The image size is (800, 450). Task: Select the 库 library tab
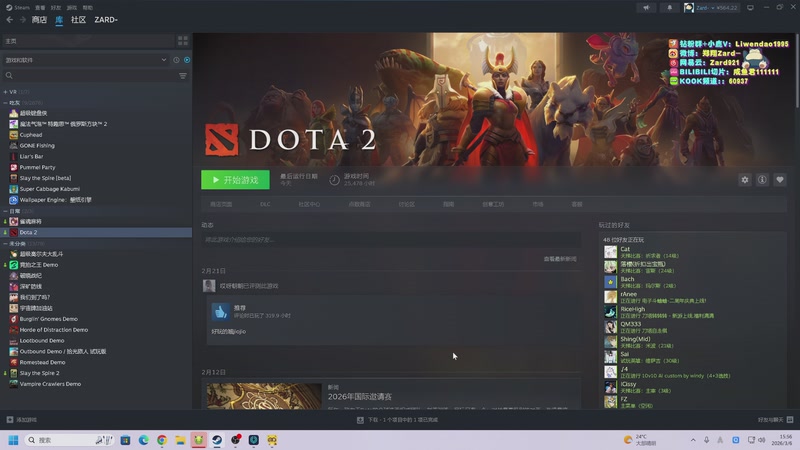(59, 20)
